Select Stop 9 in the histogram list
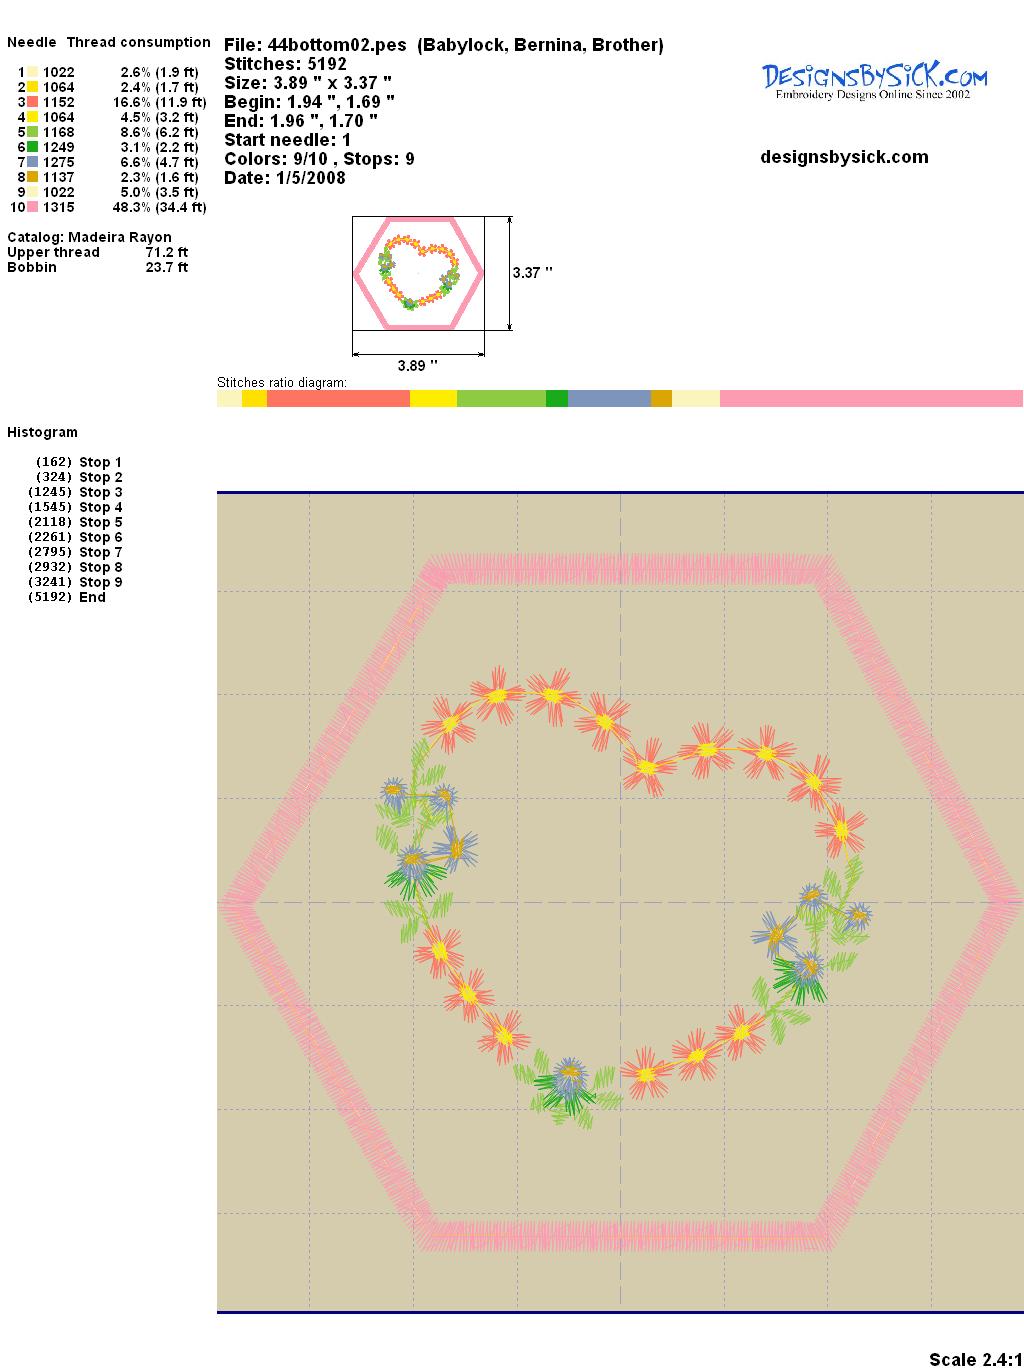 tap(100, 582)
